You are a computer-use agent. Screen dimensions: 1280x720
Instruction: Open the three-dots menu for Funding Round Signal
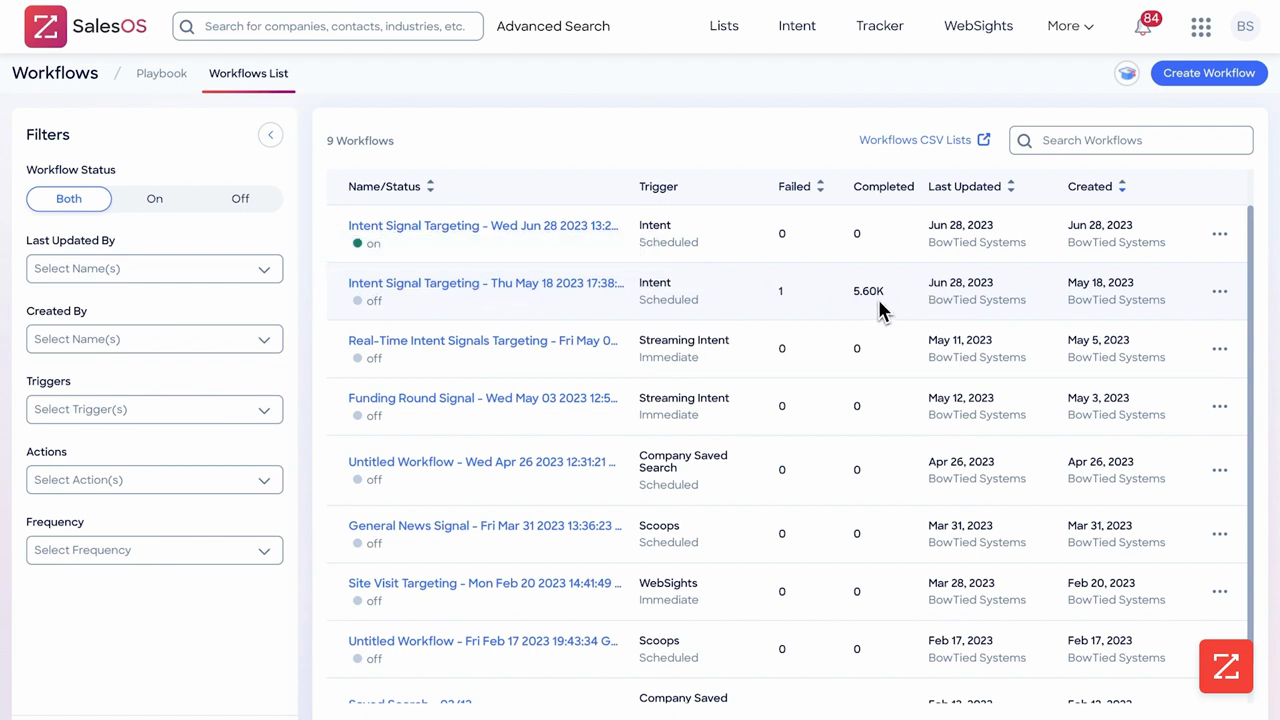[1219, 406]
